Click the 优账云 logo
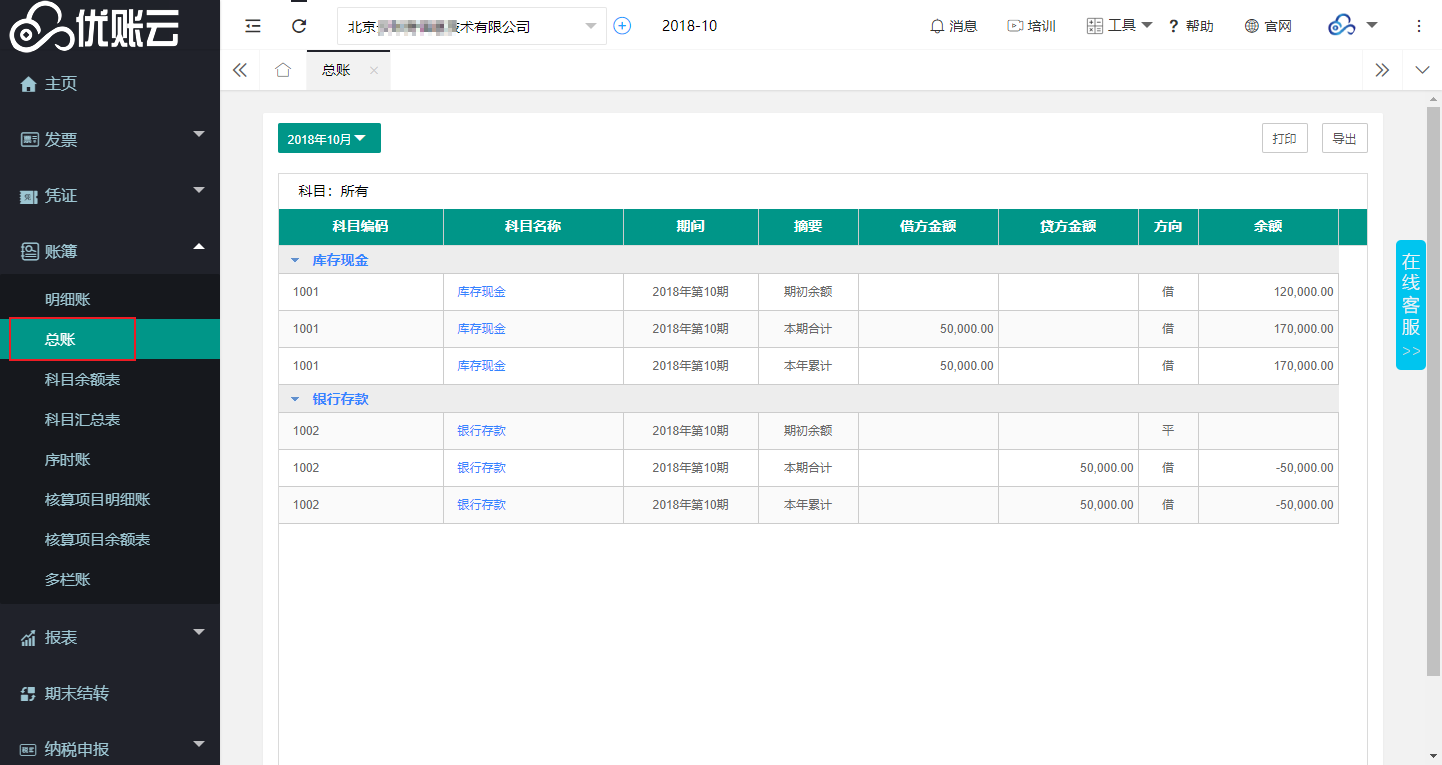This screenshot has height=765, width=1442. pyautogui.click(x=95, y=26)
